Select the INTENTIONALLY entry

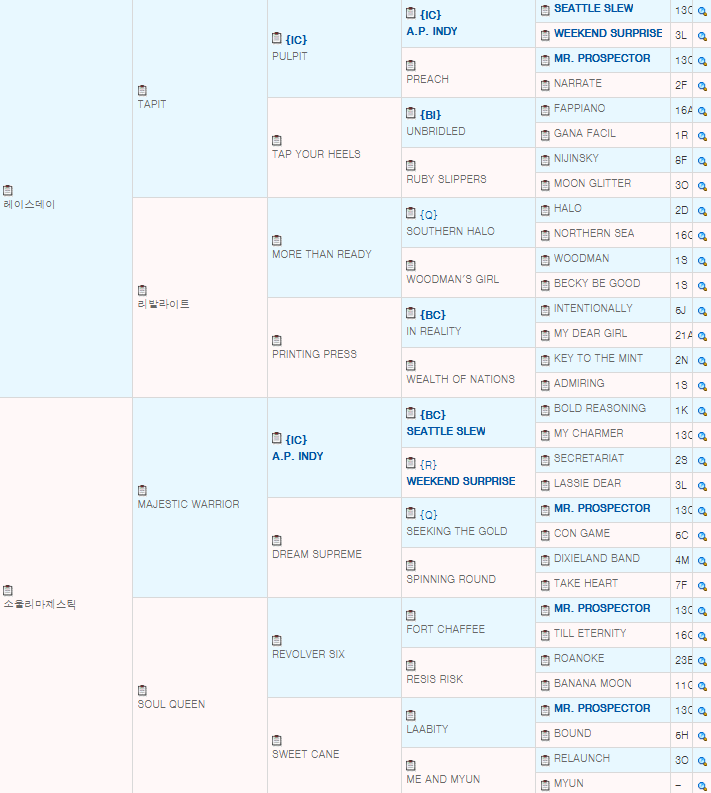click(x=593, y=309)
